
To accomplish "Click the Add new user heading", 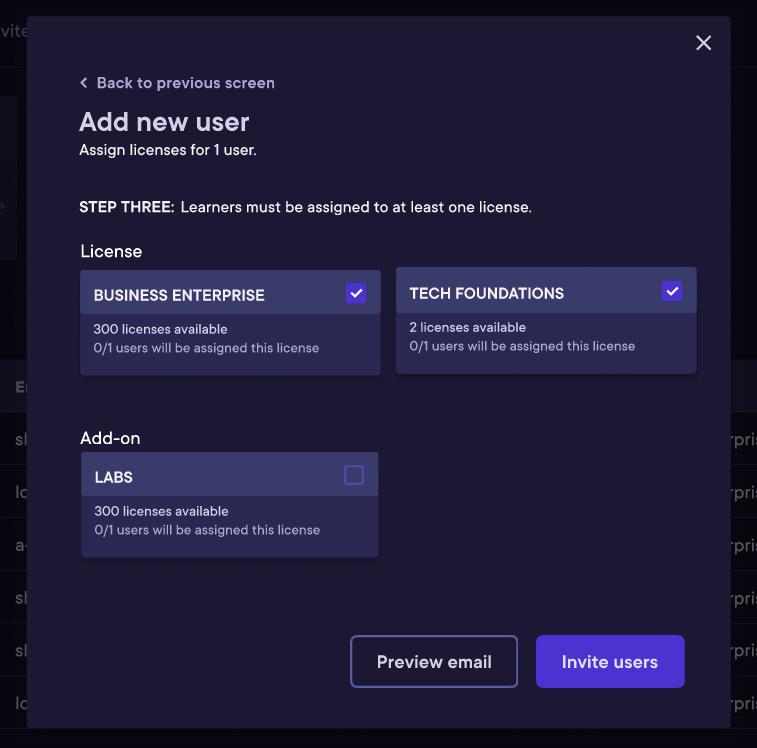I will 164,122.
